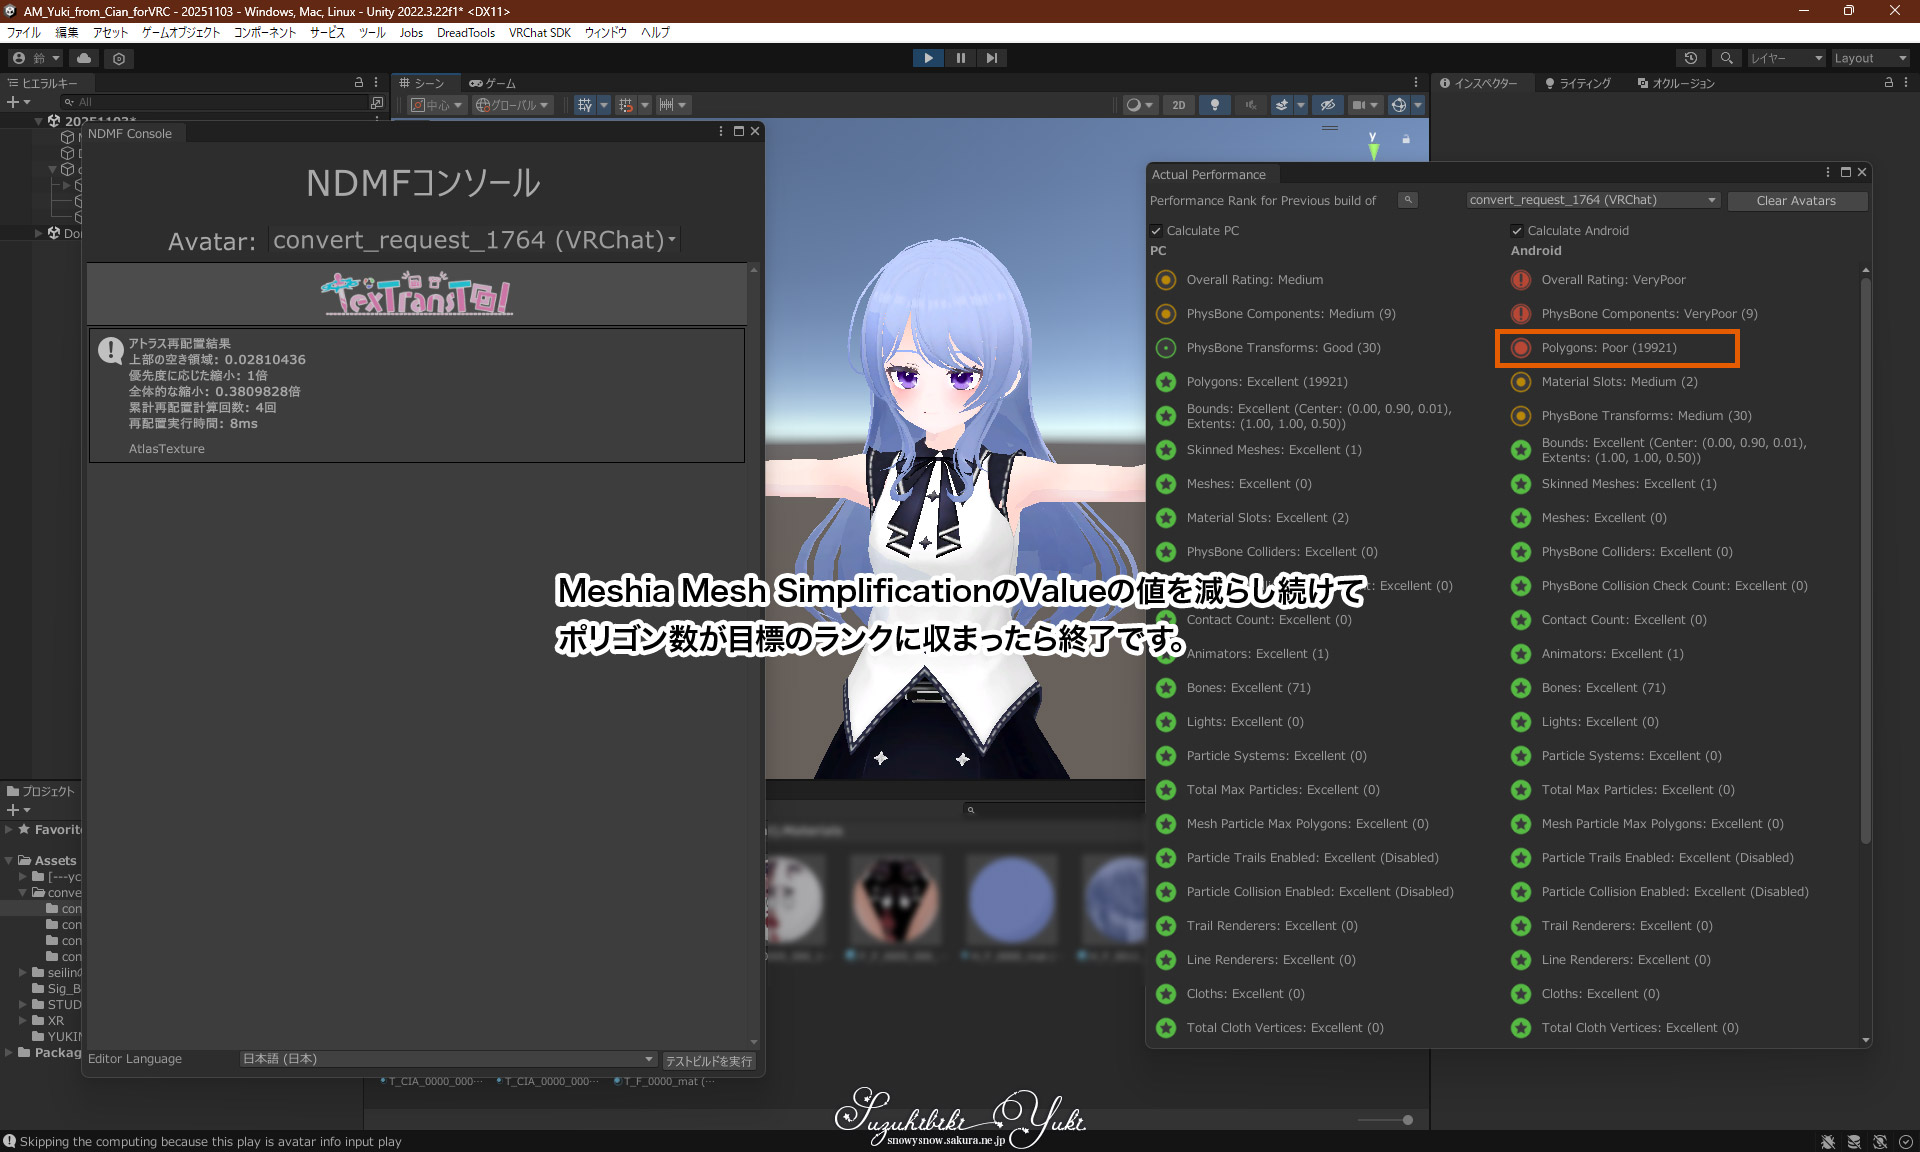The image size is (1920, 1152).
Task: Open the Undo History icon
Action: click(1690, 58)
